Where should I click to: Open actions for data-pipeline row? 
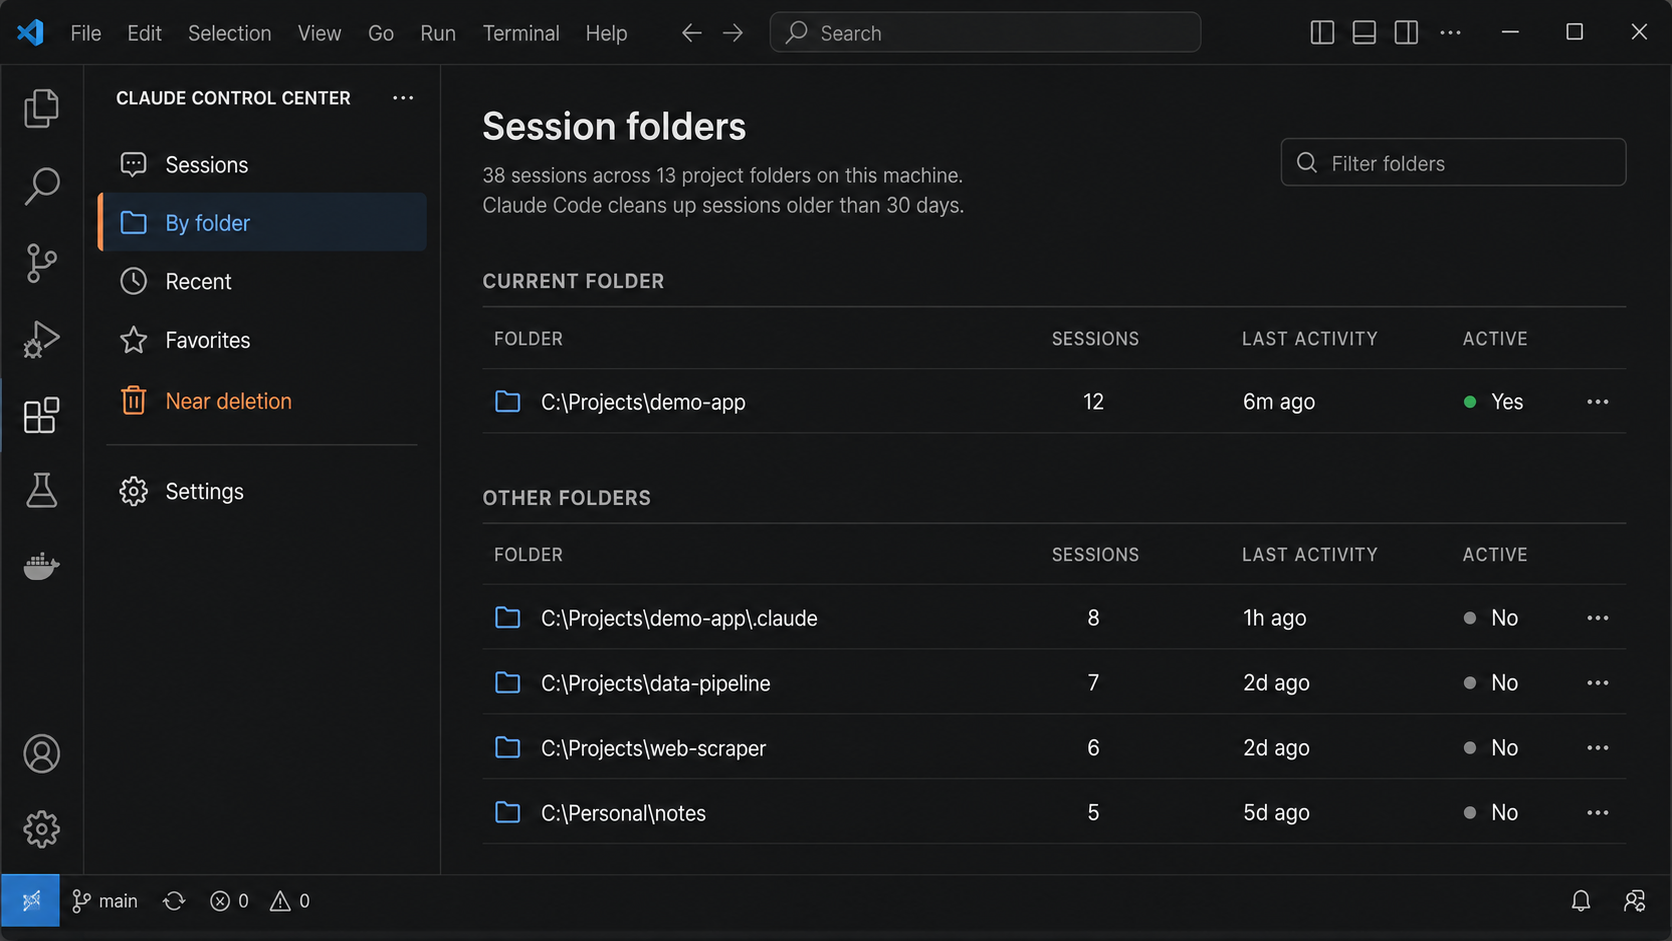click(1597, 683)
